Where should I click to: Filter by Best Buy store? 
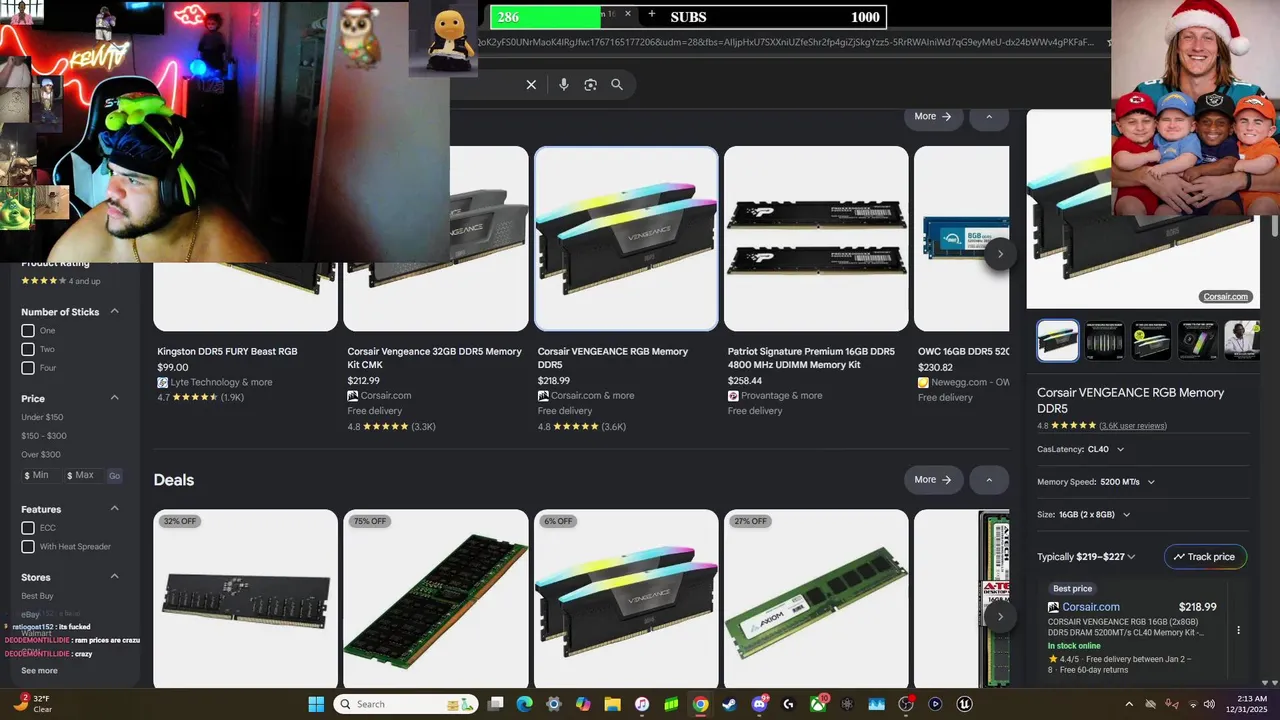pos(38,596)
